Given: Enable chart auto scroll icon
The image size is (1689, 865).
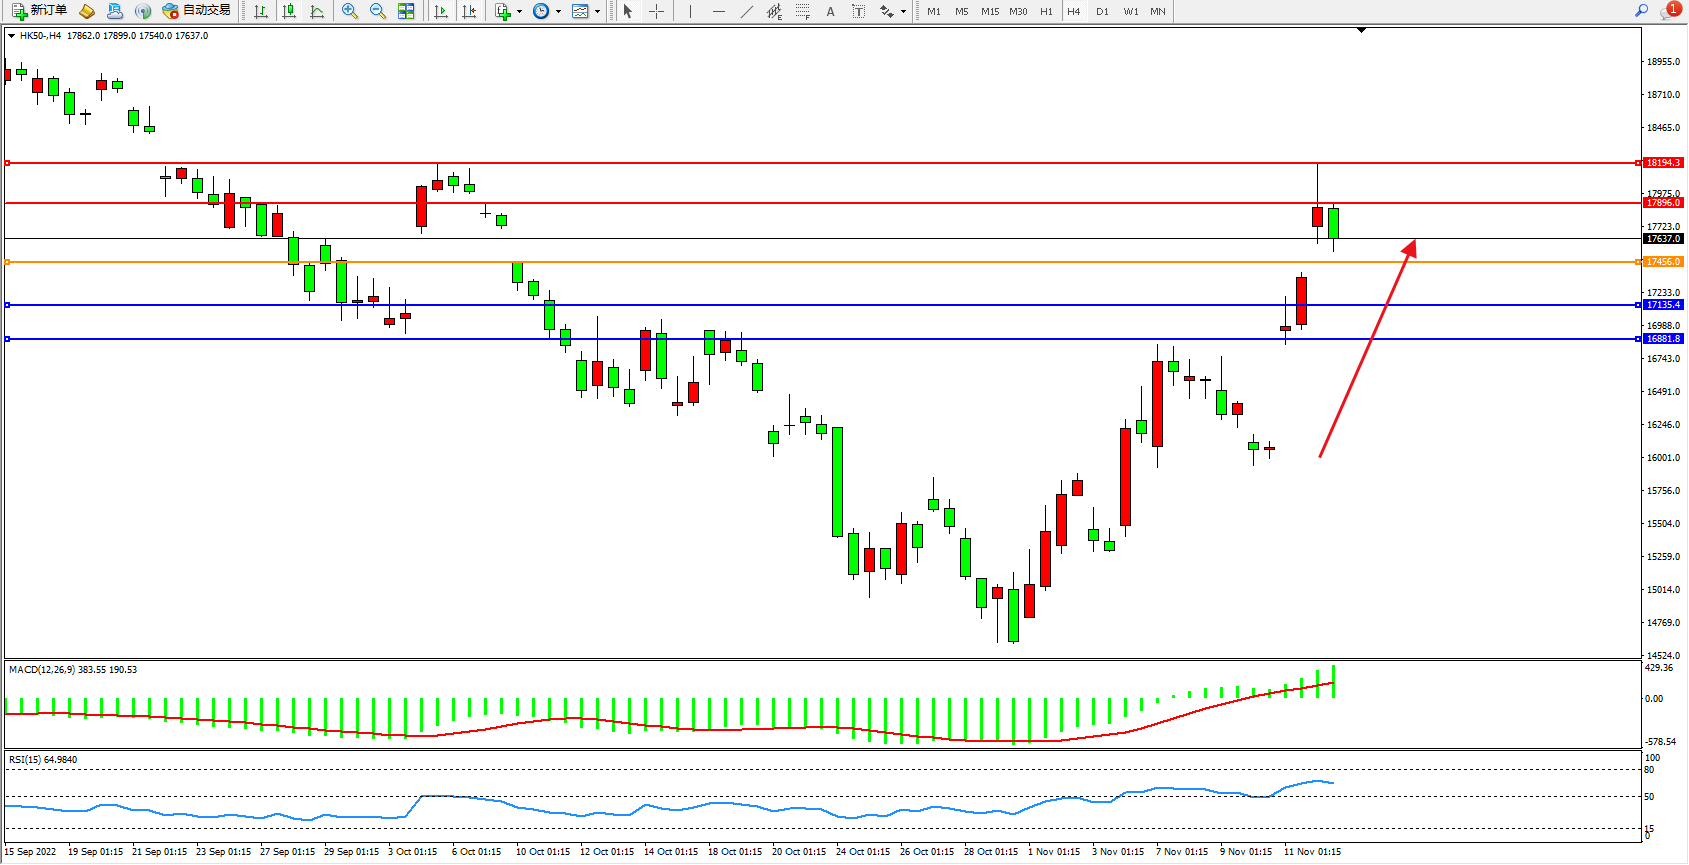Looking at the screenshot, I should point(441,11).
